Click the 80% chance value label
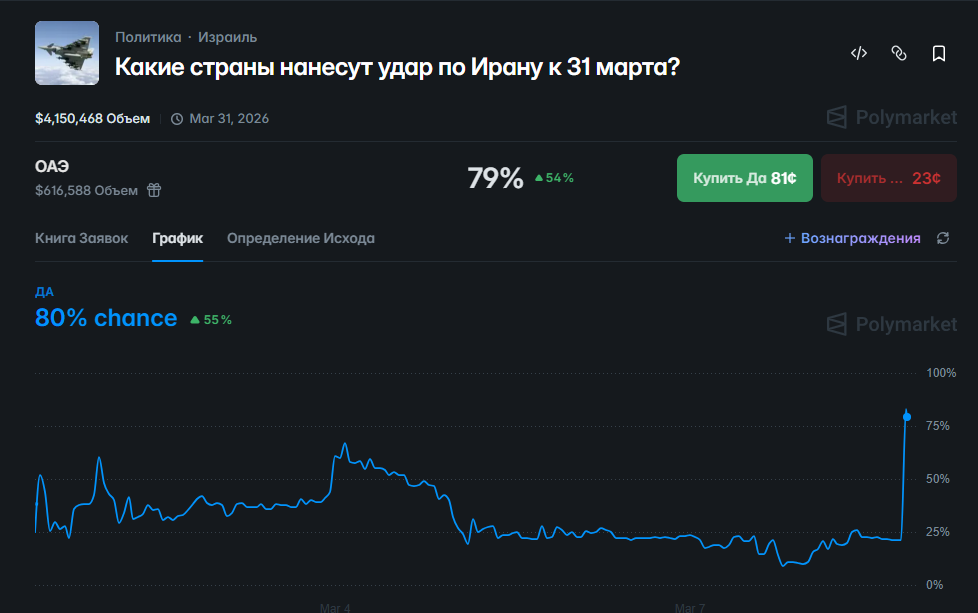Viewport: 978px width, 613px height. pos(106,318)
